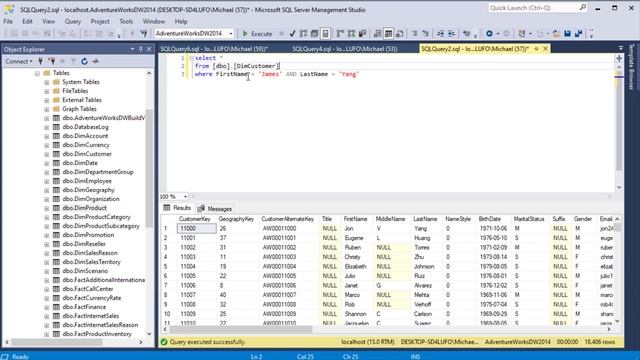This screenshot has height=360, width=640.
Task: Close the SQLQuery2.sql tab
Action: pos(545,49)
